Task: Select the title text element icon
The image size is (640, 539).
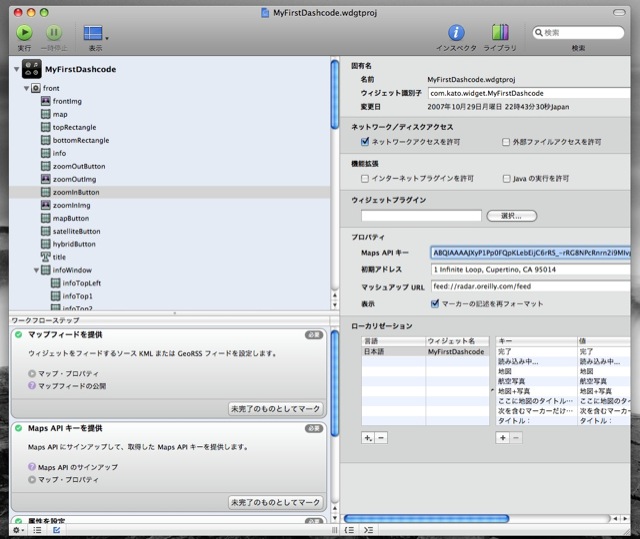Action: [x=45, y=257]
